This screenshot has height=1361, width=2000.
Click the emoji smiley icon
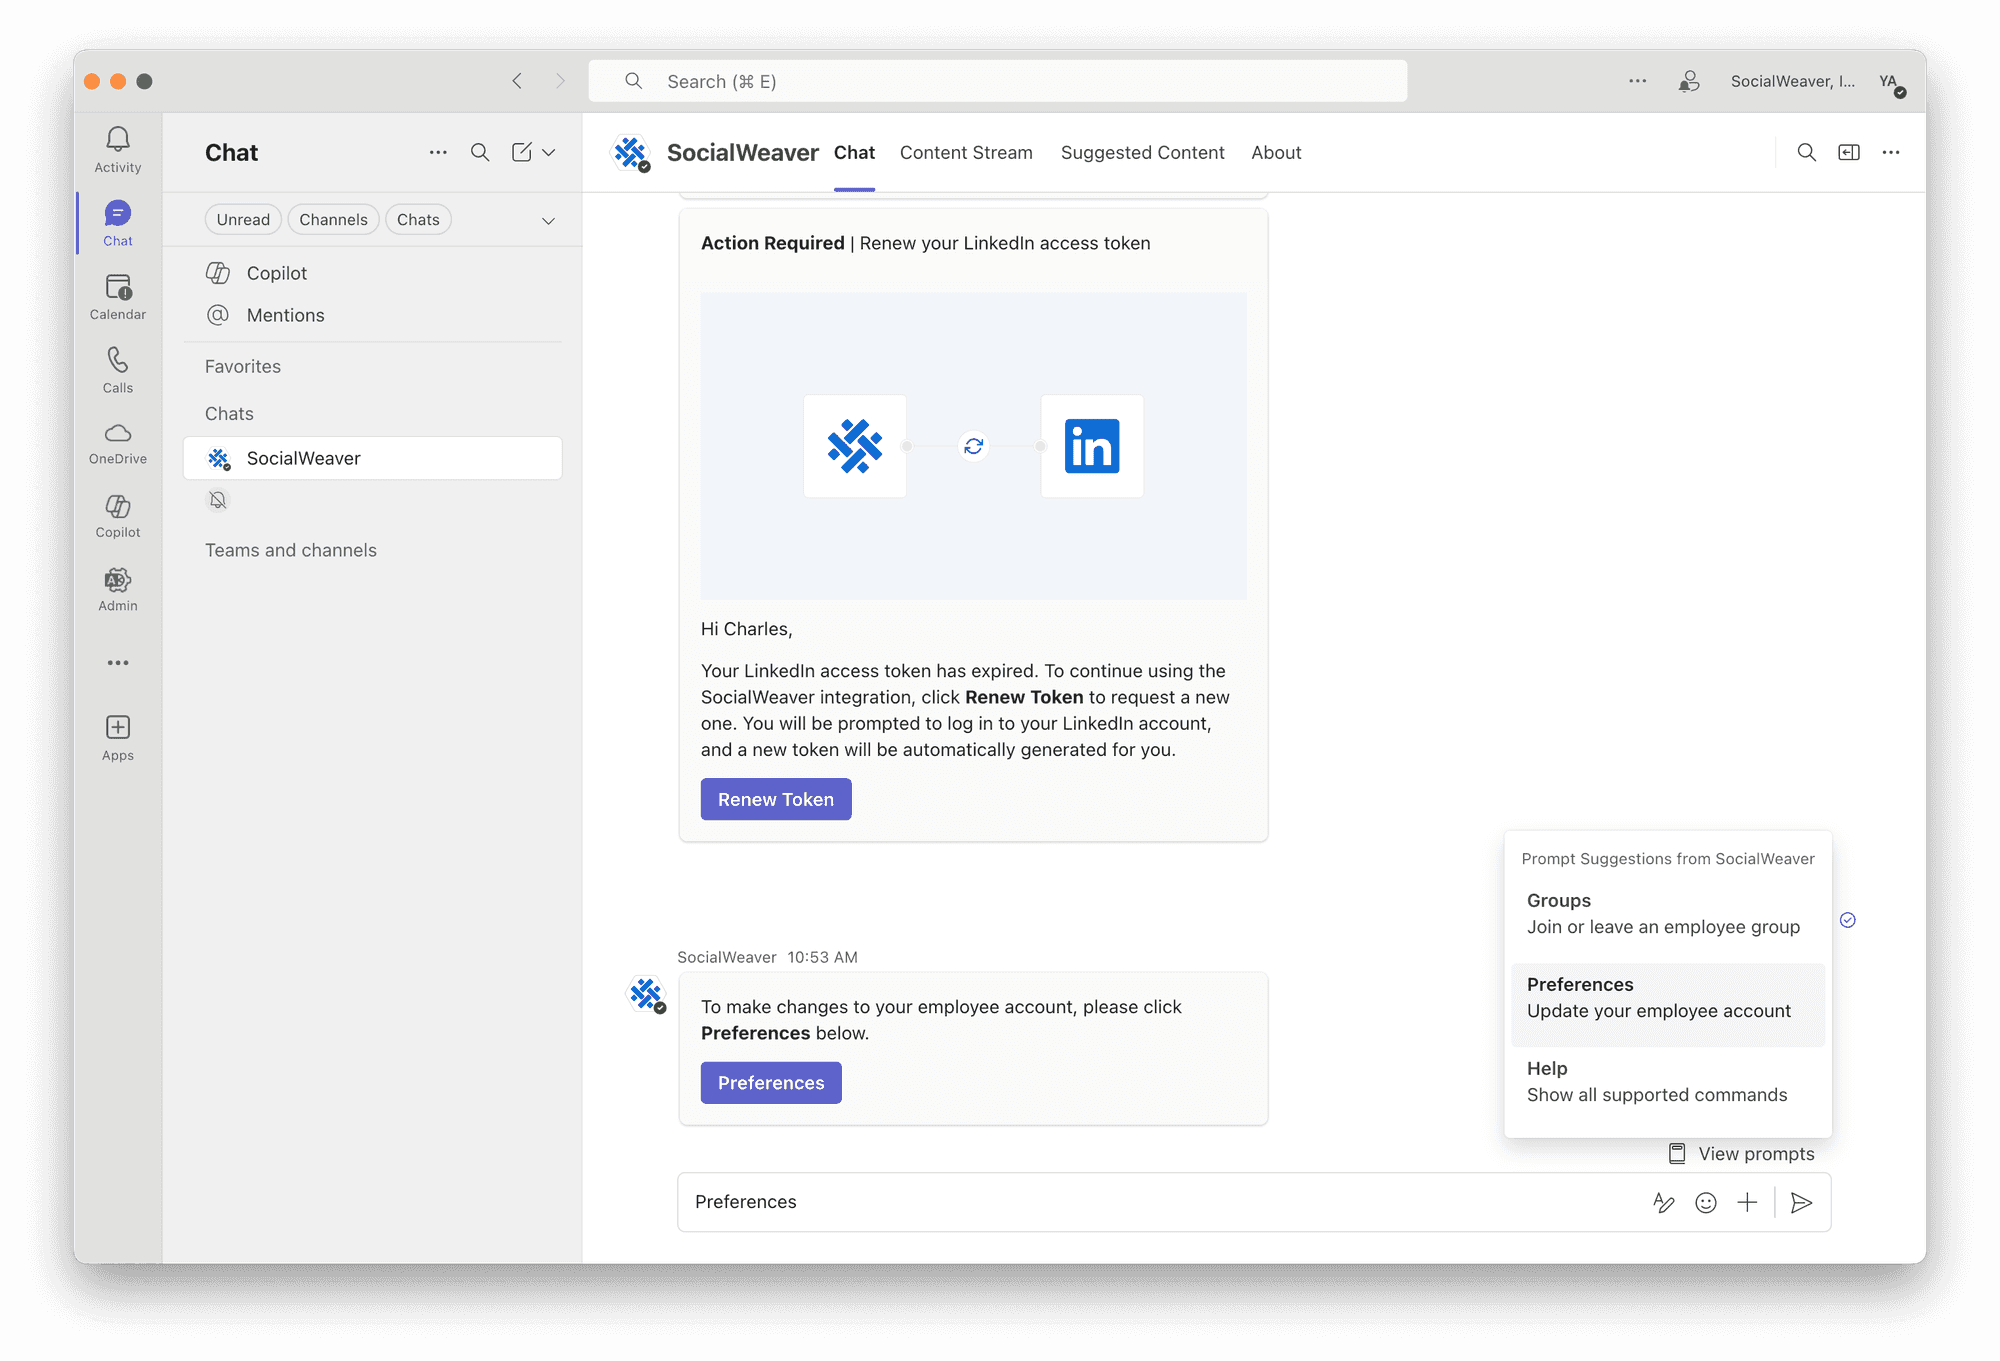1706,1203
